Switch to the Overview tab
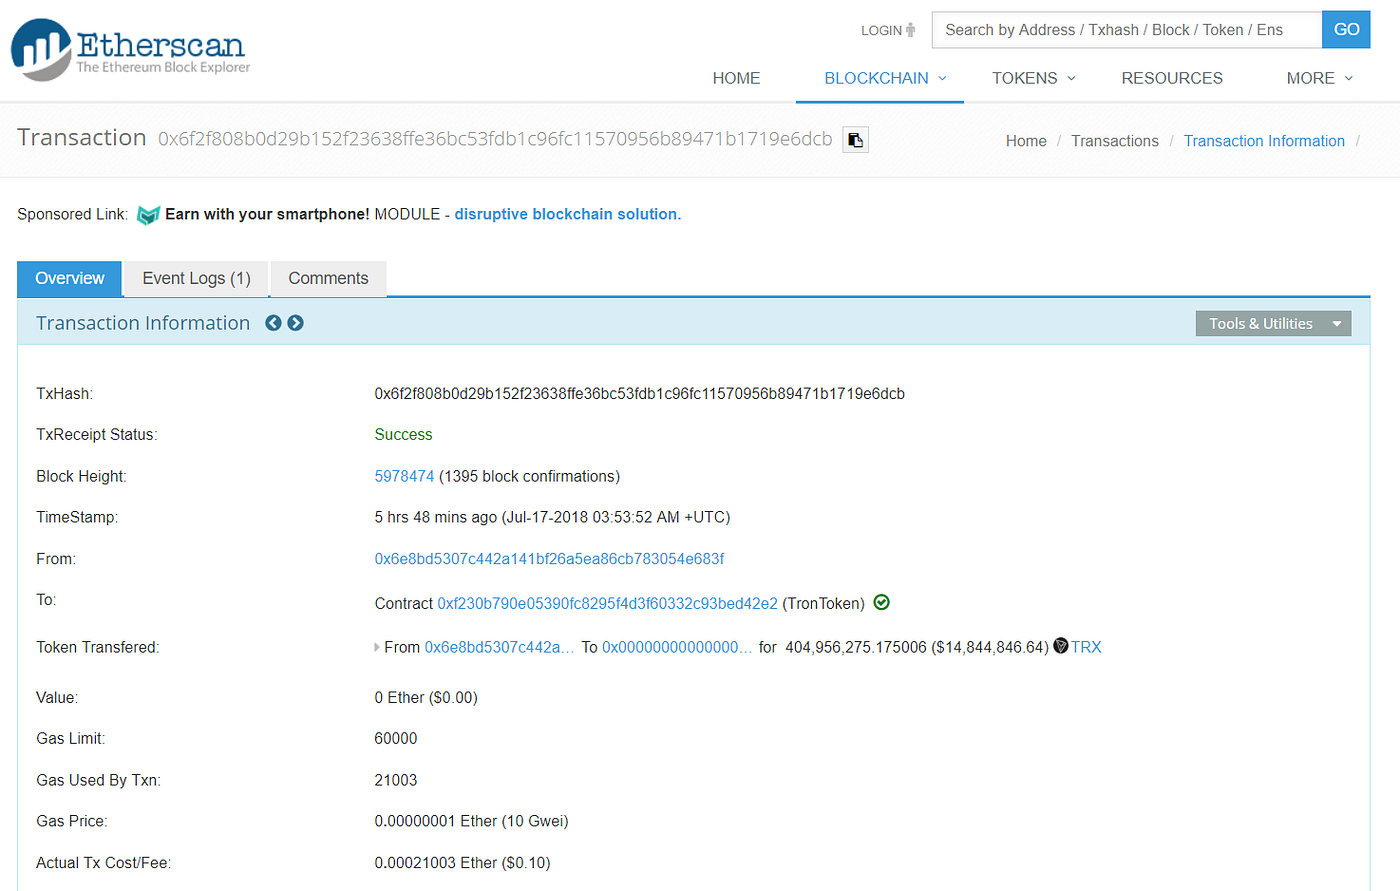The height and width of the screenshot is (891, 1400). coord(69,278)
